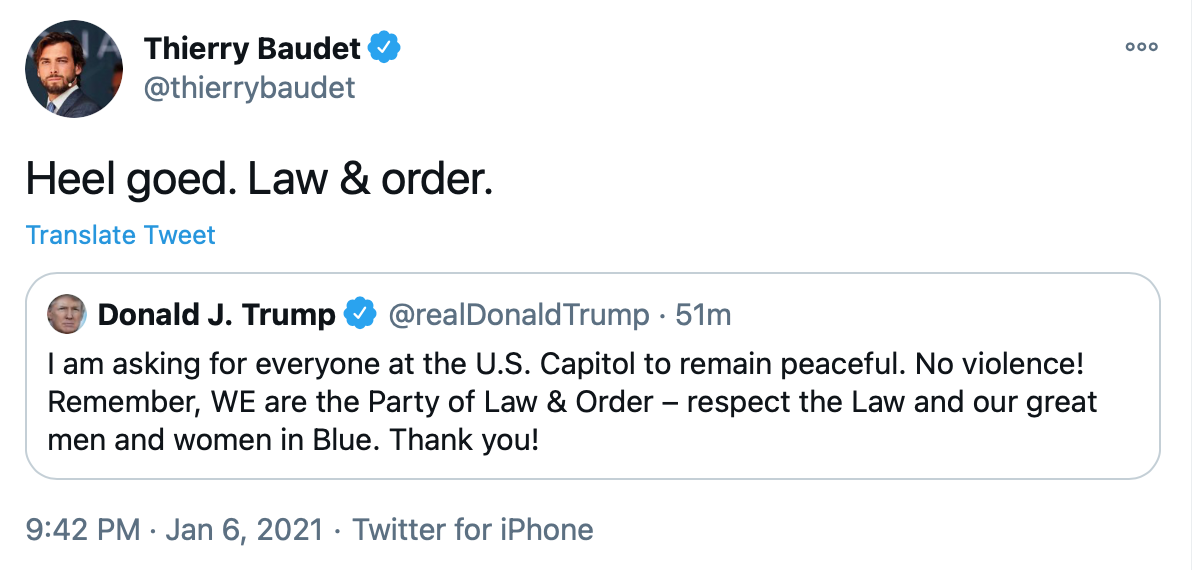Open the three-dot more options menu

point(1141,47)
